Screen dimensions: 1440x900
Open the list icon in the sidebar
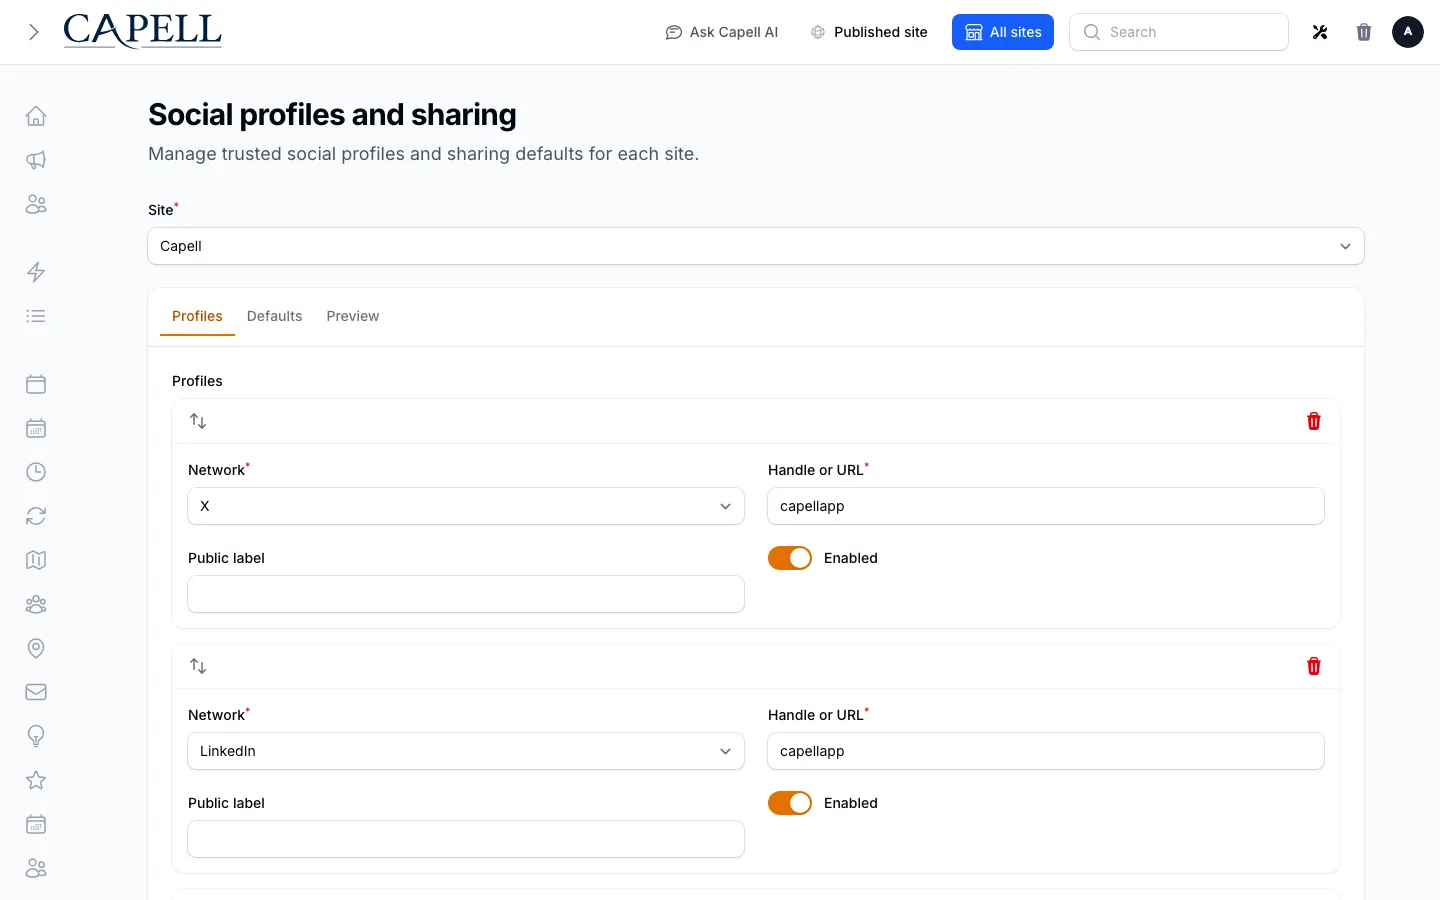(x=36, y=316)
